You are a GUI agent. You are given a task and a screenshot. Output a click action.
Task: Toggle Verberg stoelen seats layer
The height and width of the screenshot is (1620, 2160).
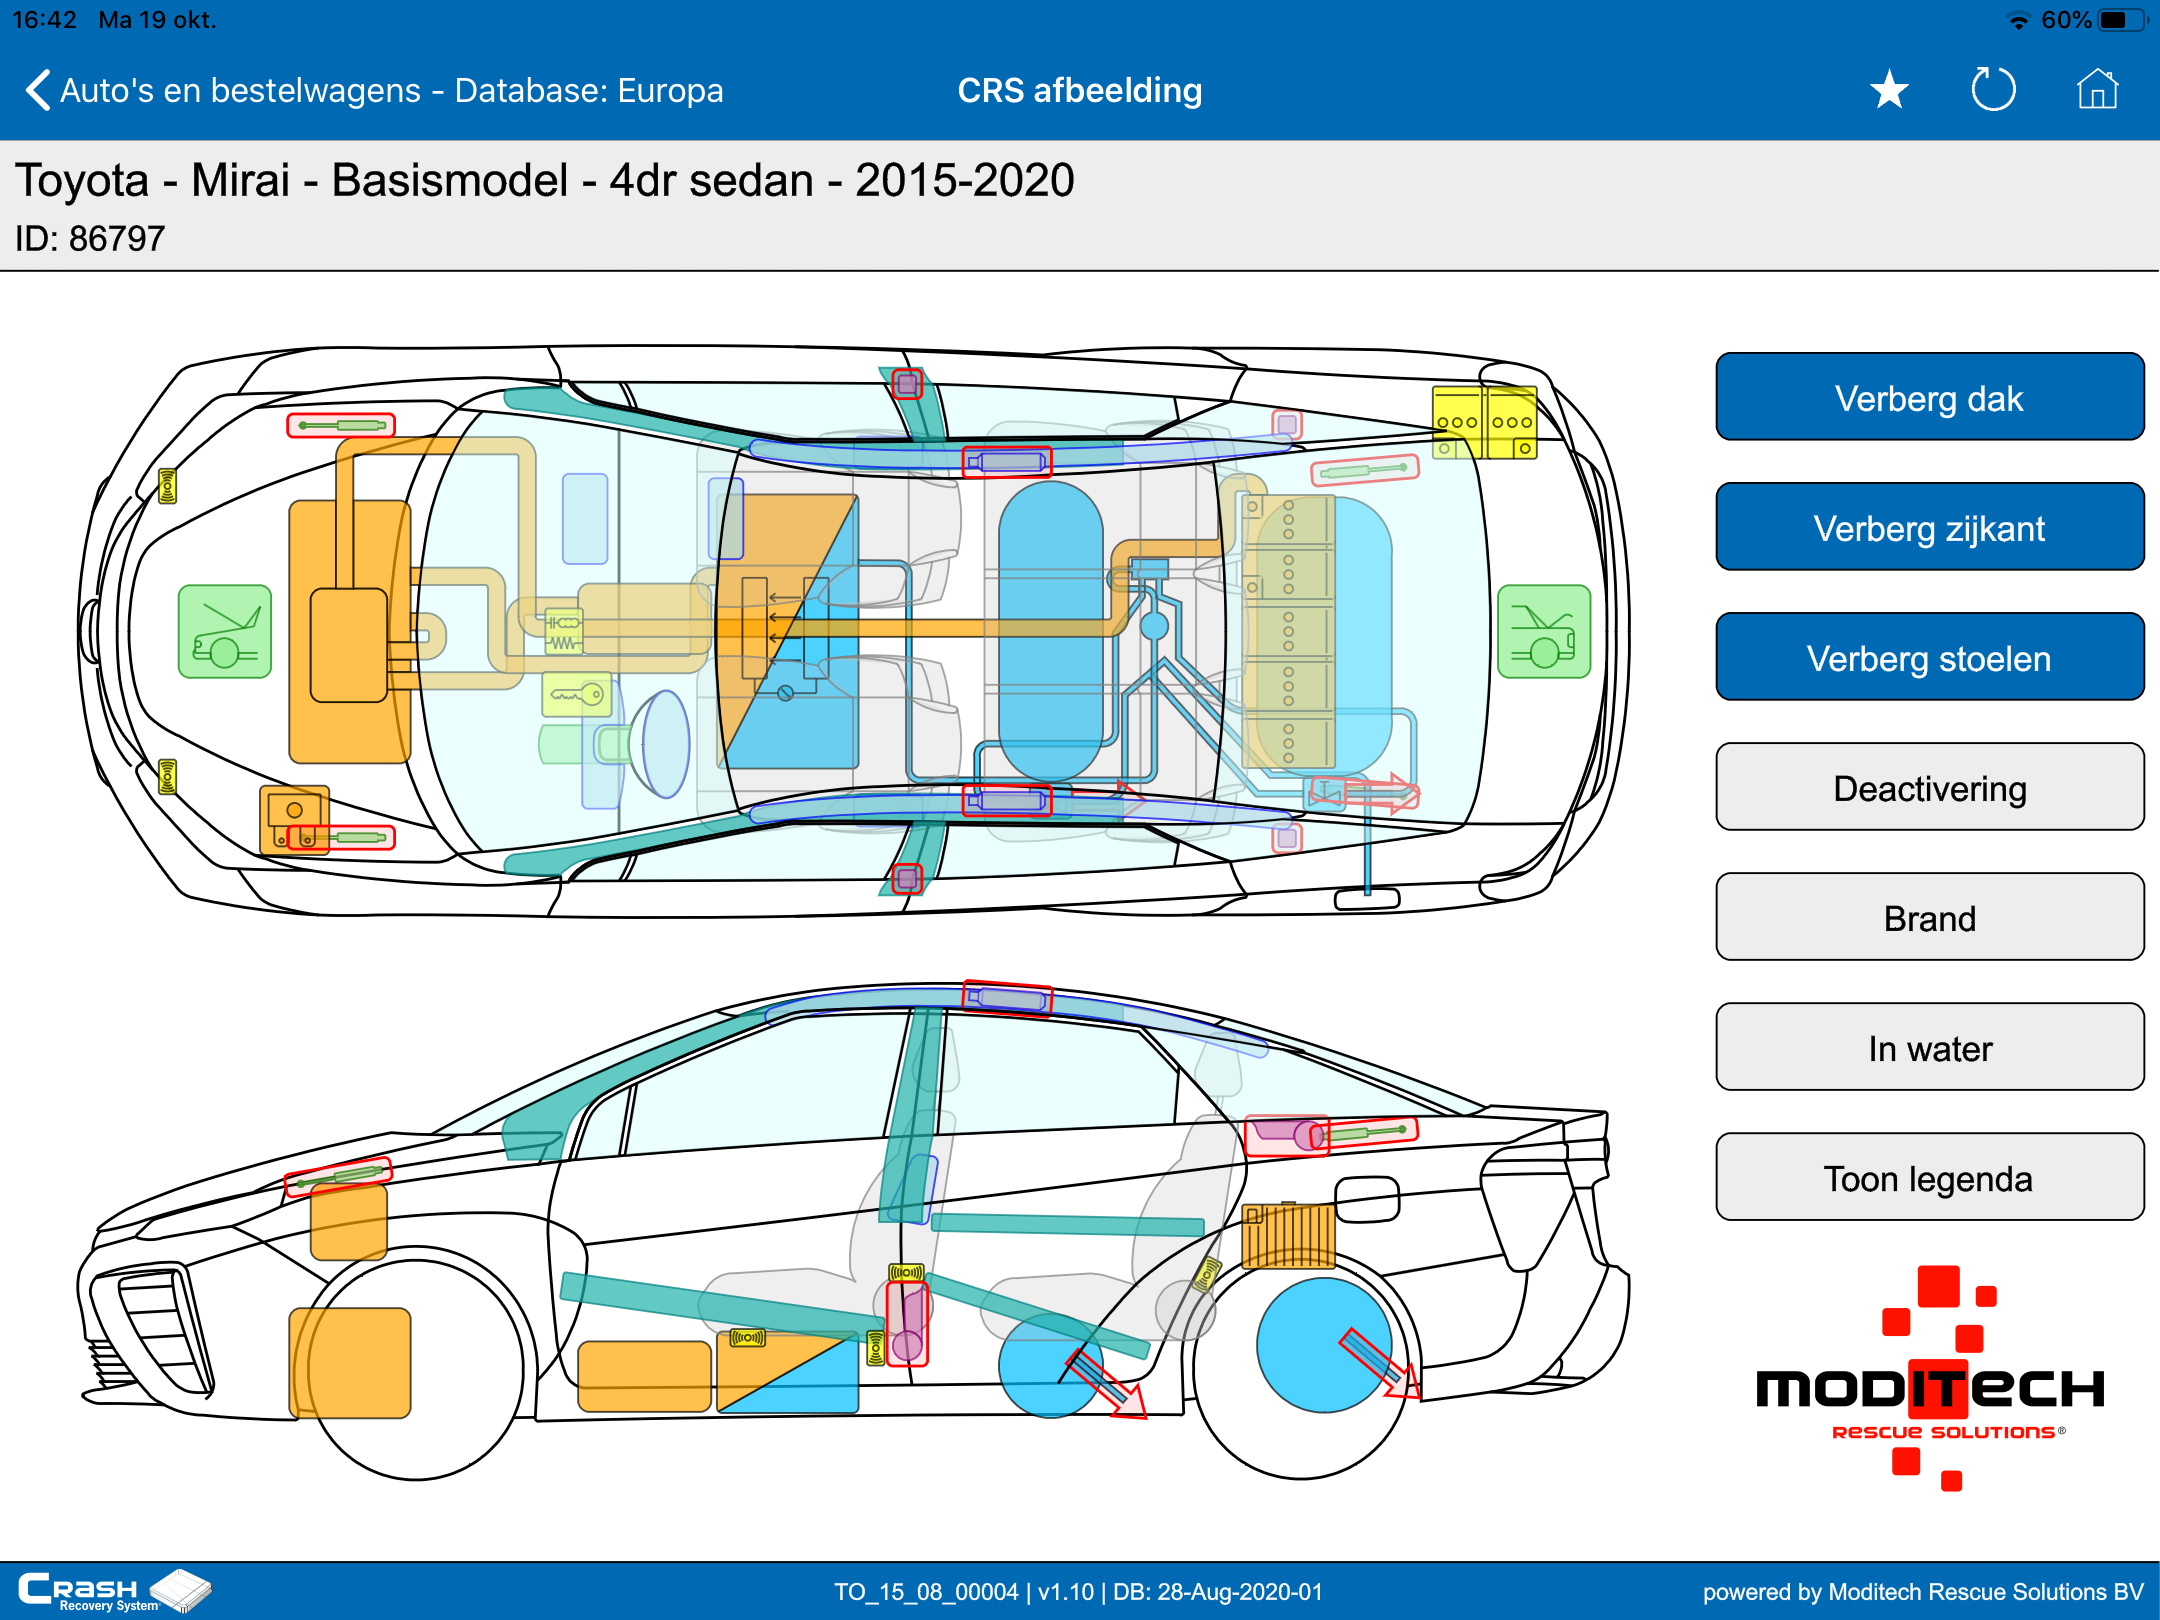tap(1929, 658)
